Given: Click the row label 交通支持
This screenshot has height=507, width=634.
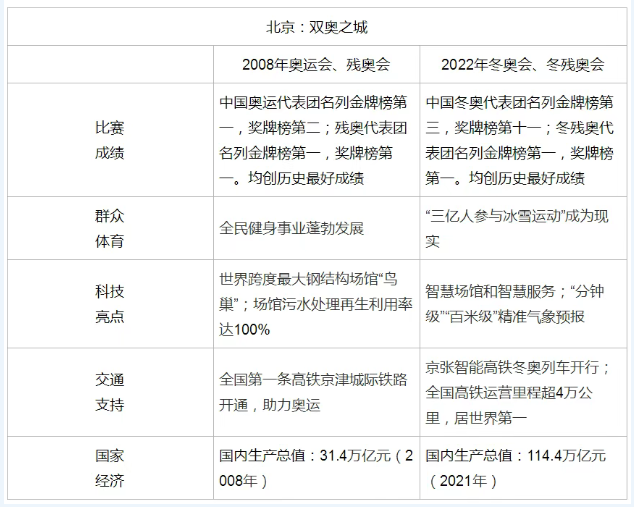Looking at the screenshot, I should coord(110,392).
